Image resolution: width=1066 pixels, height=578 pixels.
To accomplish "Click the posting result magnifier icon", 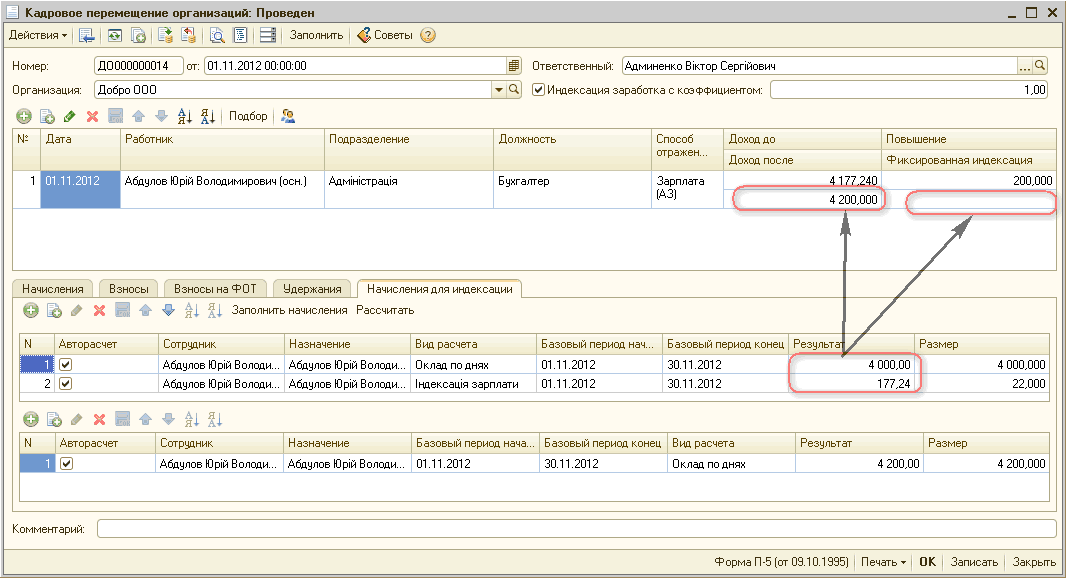I will pos(217,35).
